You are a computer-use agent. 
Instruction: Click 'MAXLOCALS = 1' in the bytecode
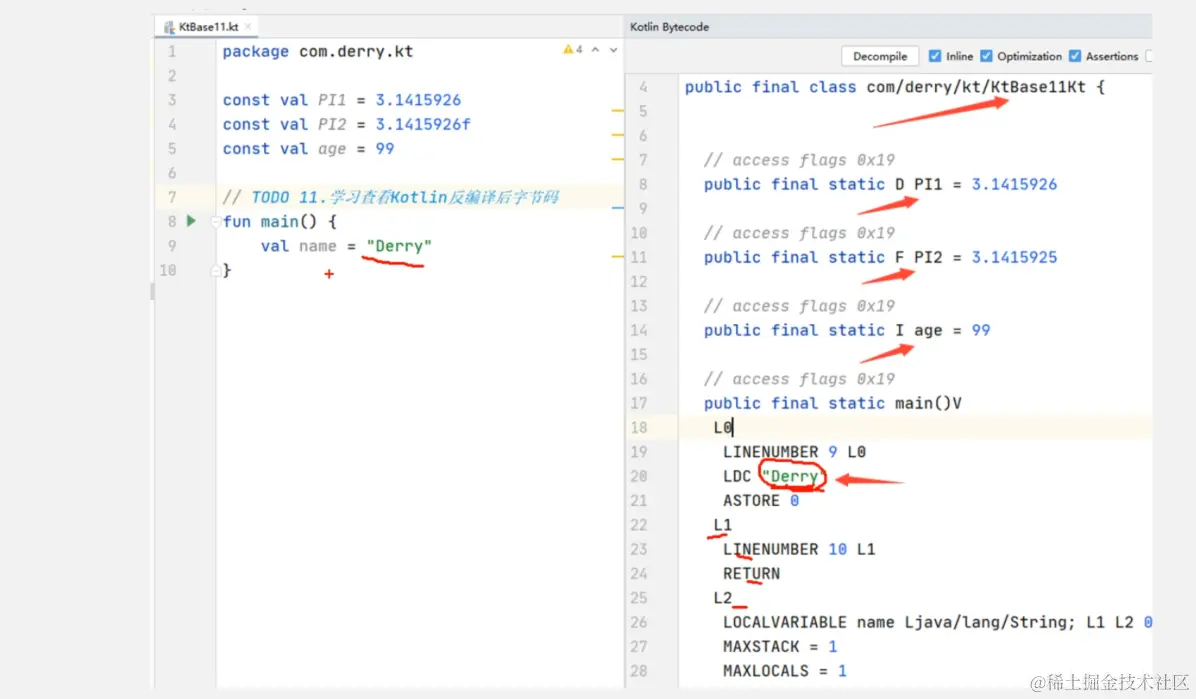784,672
